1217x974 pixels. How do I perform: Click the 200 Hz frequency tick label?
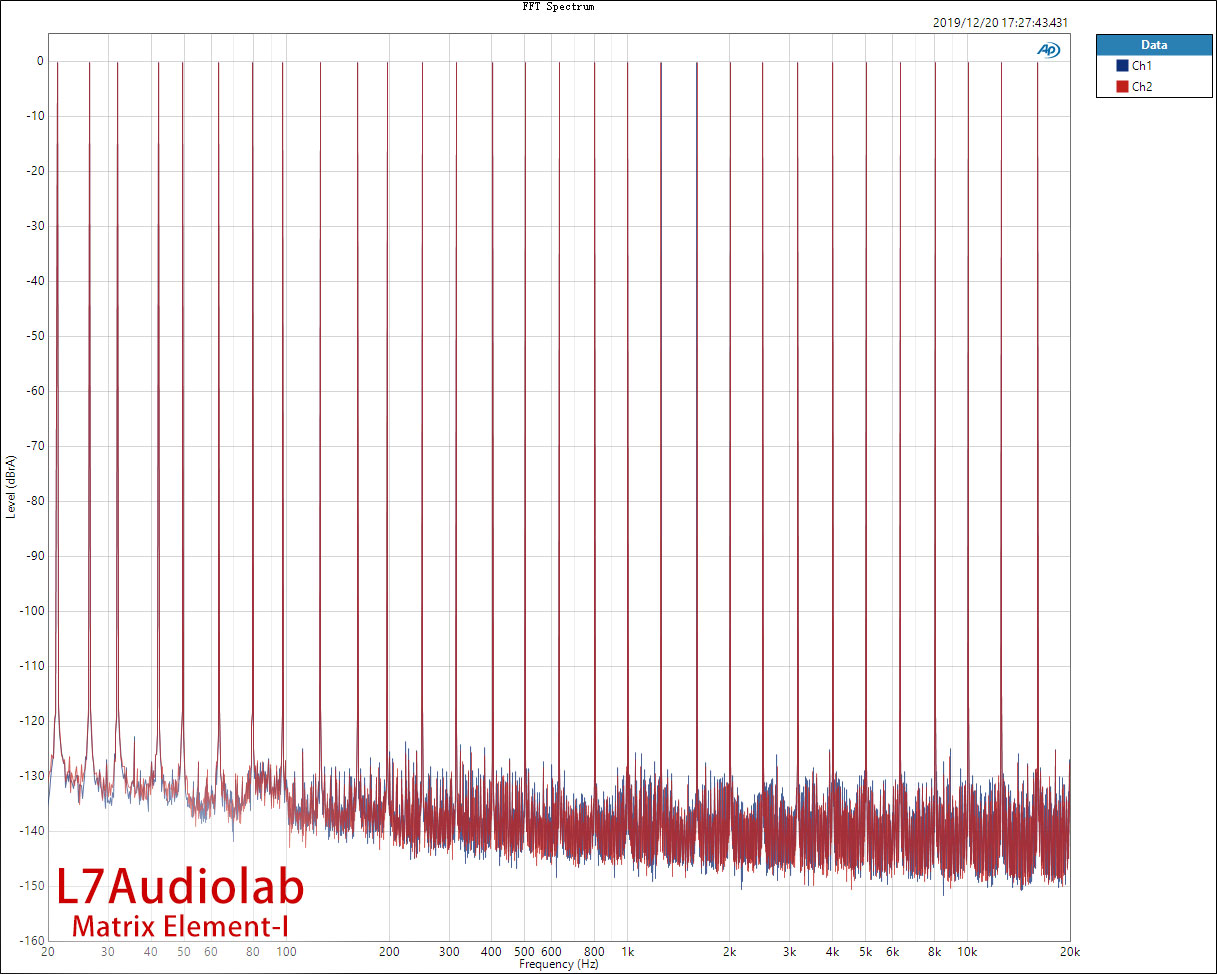pos(388,952)
